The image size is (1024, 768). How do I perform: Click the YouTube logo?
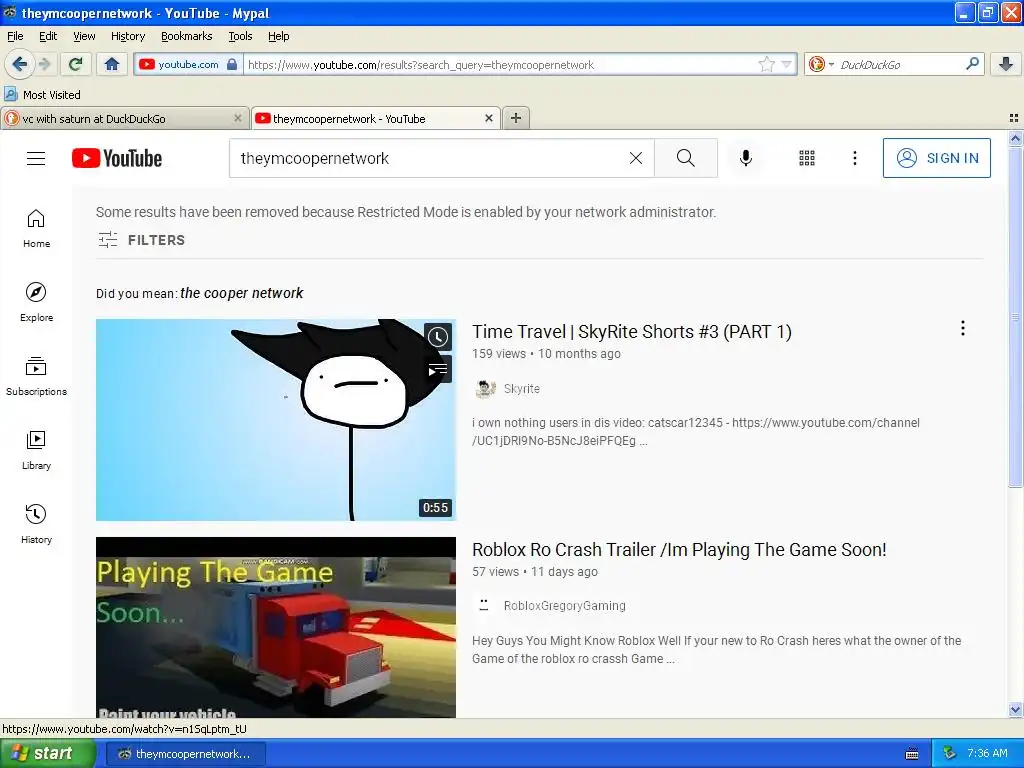(117, 158)
